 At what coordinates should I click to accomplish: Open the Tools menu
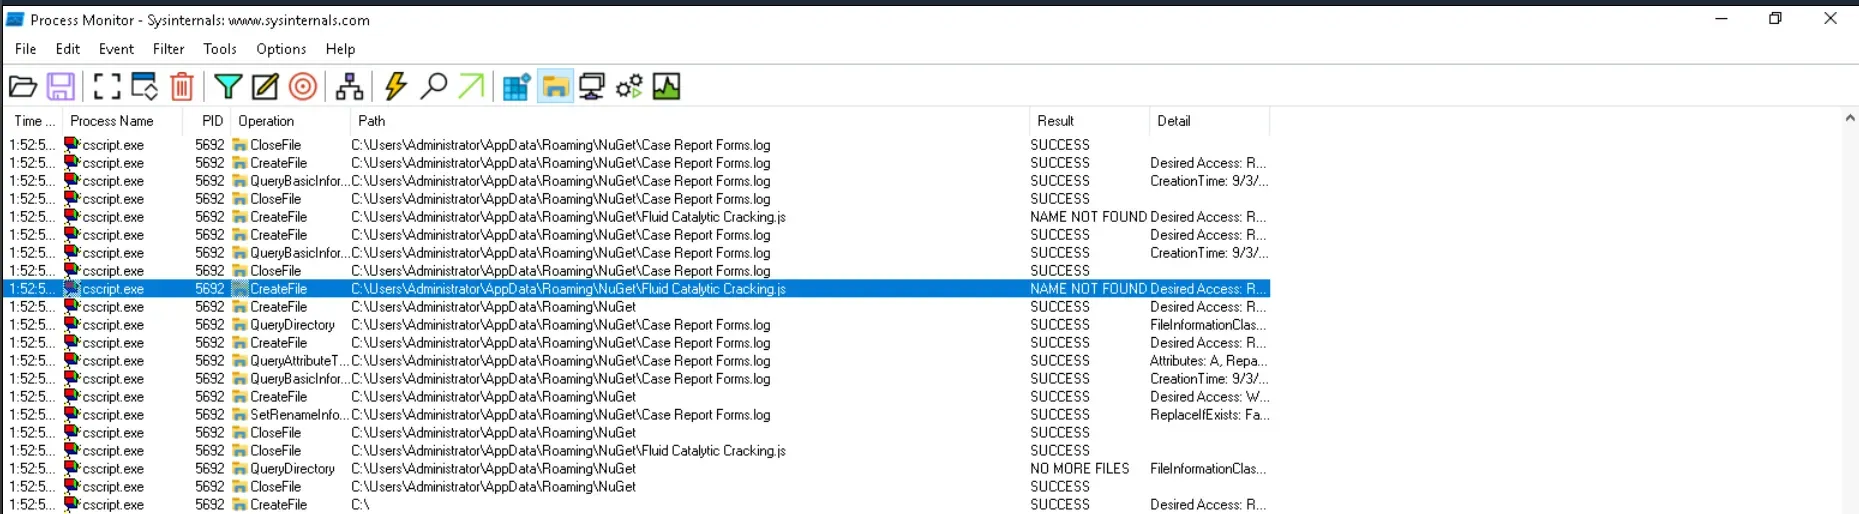coord(220,49)
